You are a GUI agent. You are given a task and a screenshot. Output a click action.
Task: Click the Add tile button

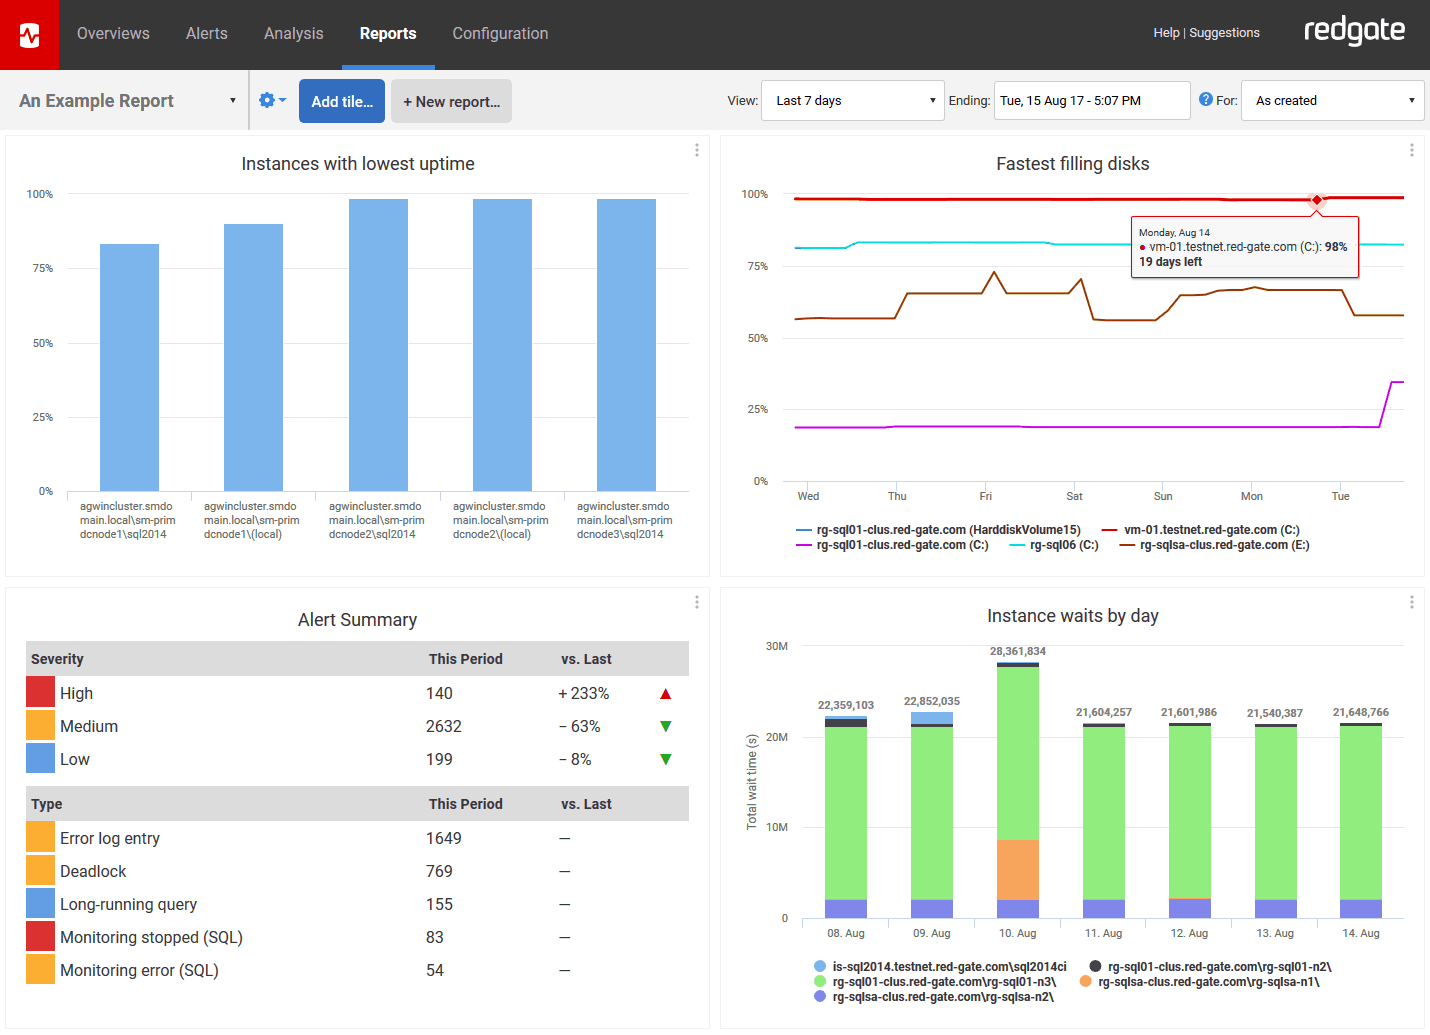tap(341, 101)
